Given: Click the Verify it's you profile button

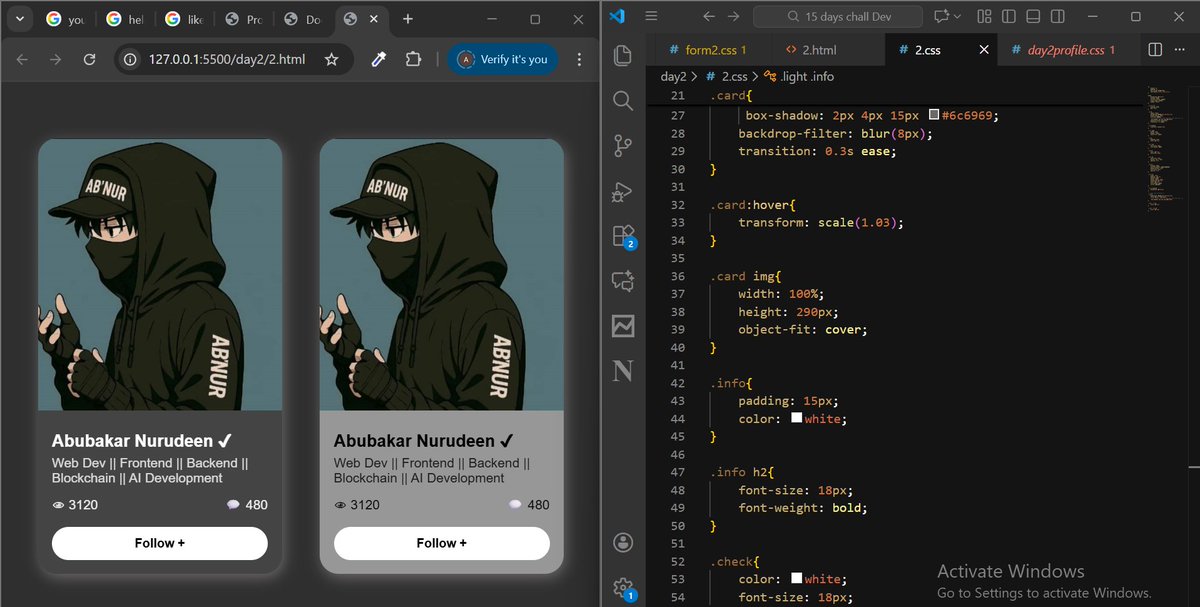Looking at the screenshot, I should (503, 60).
